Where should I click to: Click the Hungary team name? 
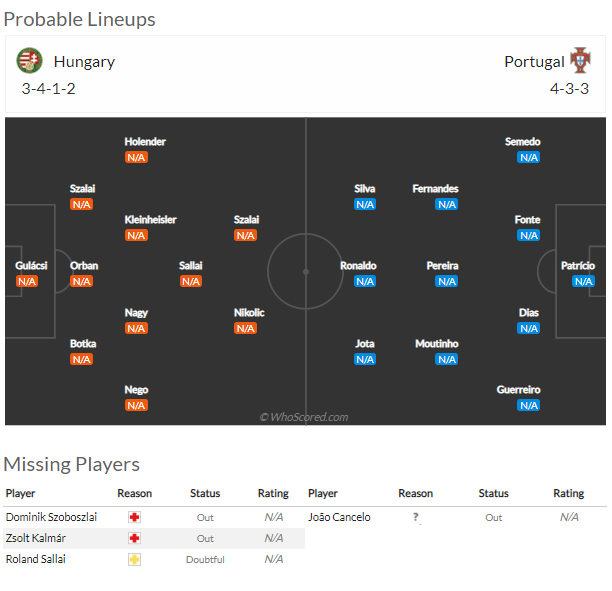84,62
